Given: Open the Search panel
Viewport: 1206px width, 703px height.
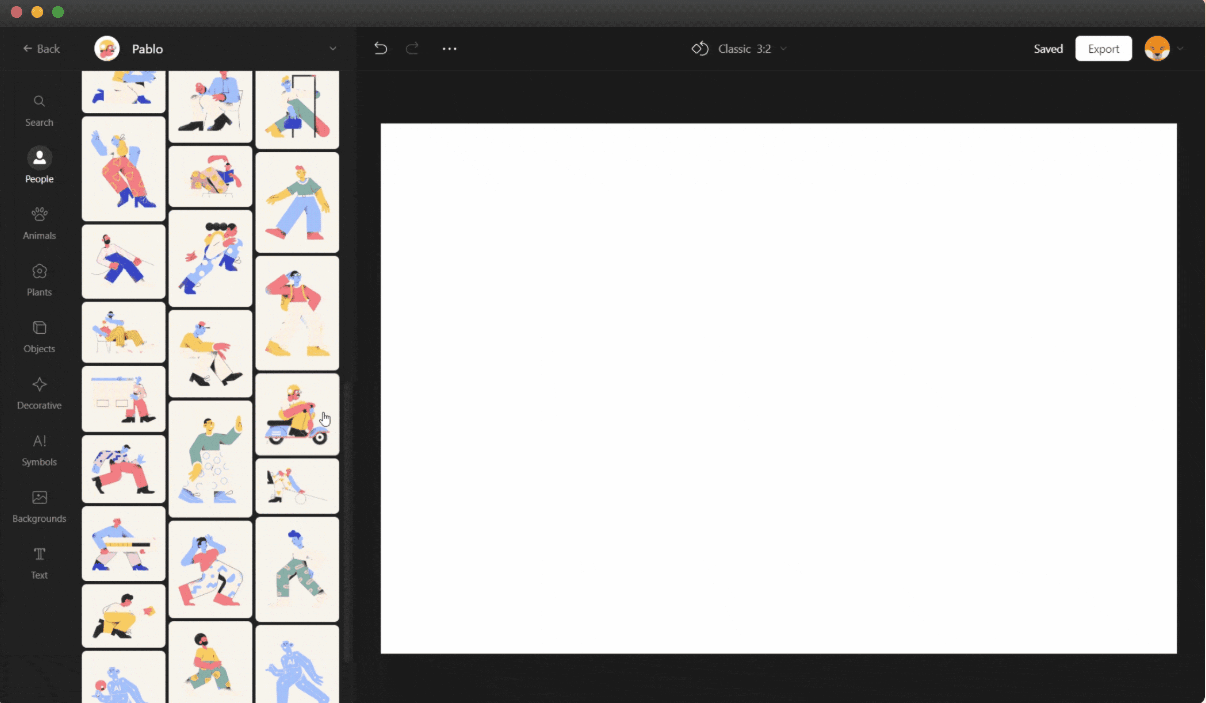Looking at the screenshot, I should pyautogui.click(x=39, y=110).
